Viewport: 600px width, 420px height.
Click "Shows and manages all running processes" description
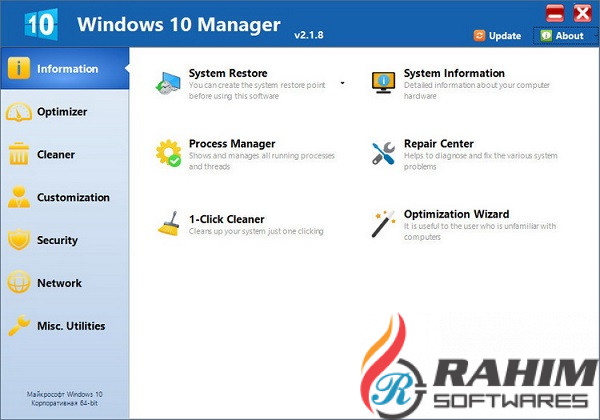point(262,161)
